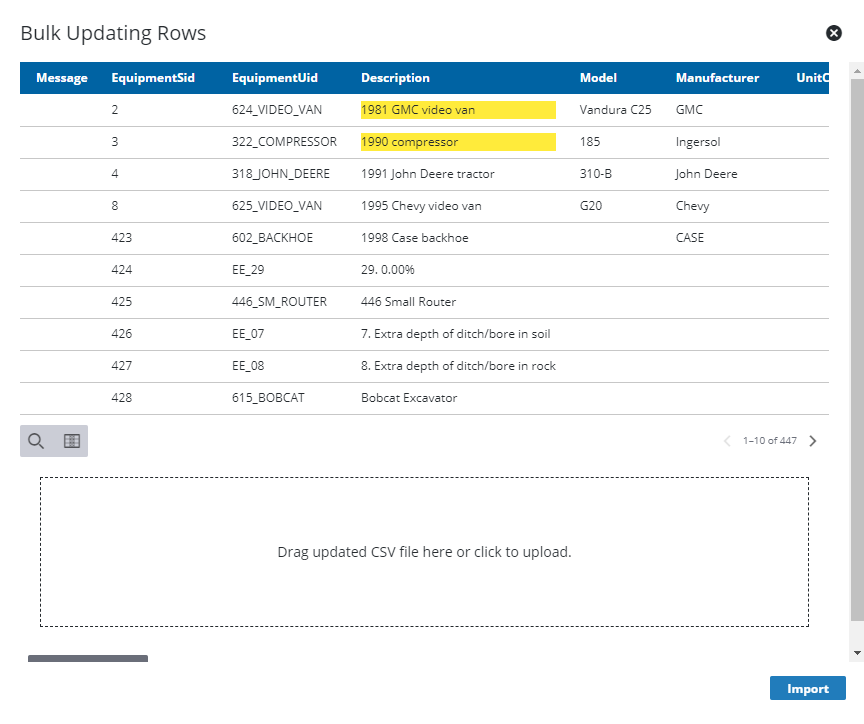Click the search magnifier icon
This screenshot has height=724, width=864.
(36, 440)
